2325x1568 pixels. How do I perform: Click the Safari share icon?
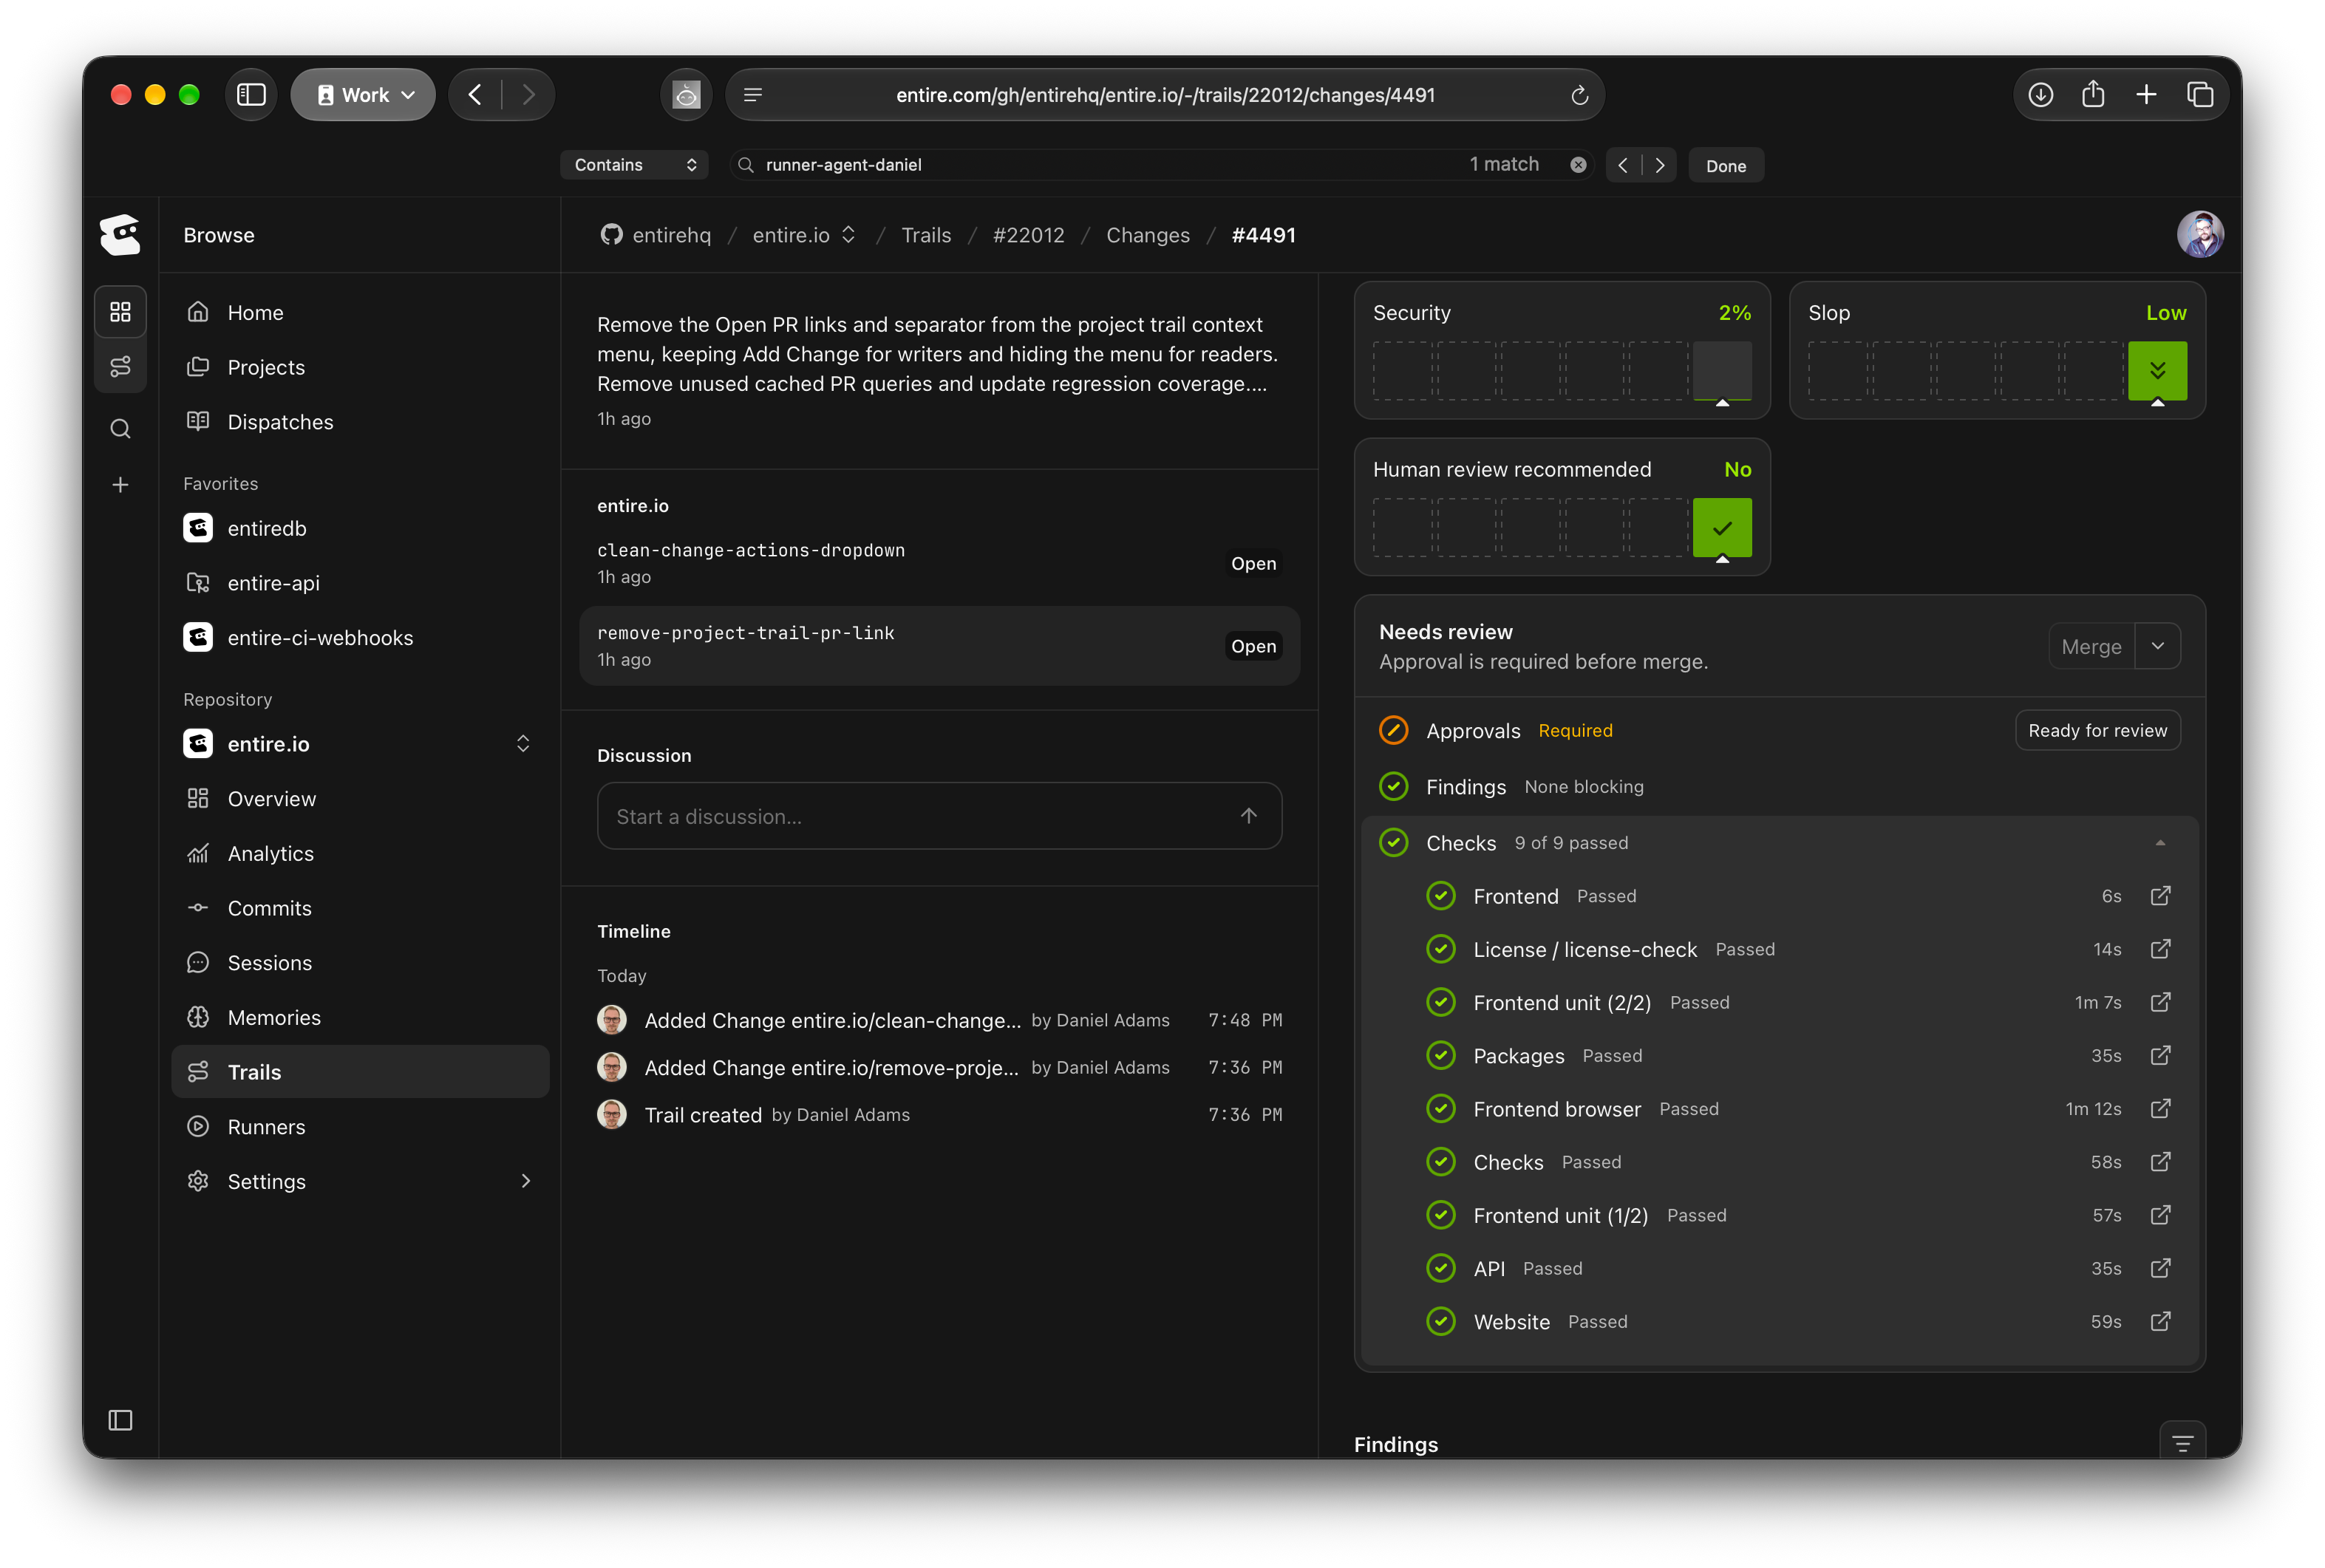click(x=2093, y=95)
